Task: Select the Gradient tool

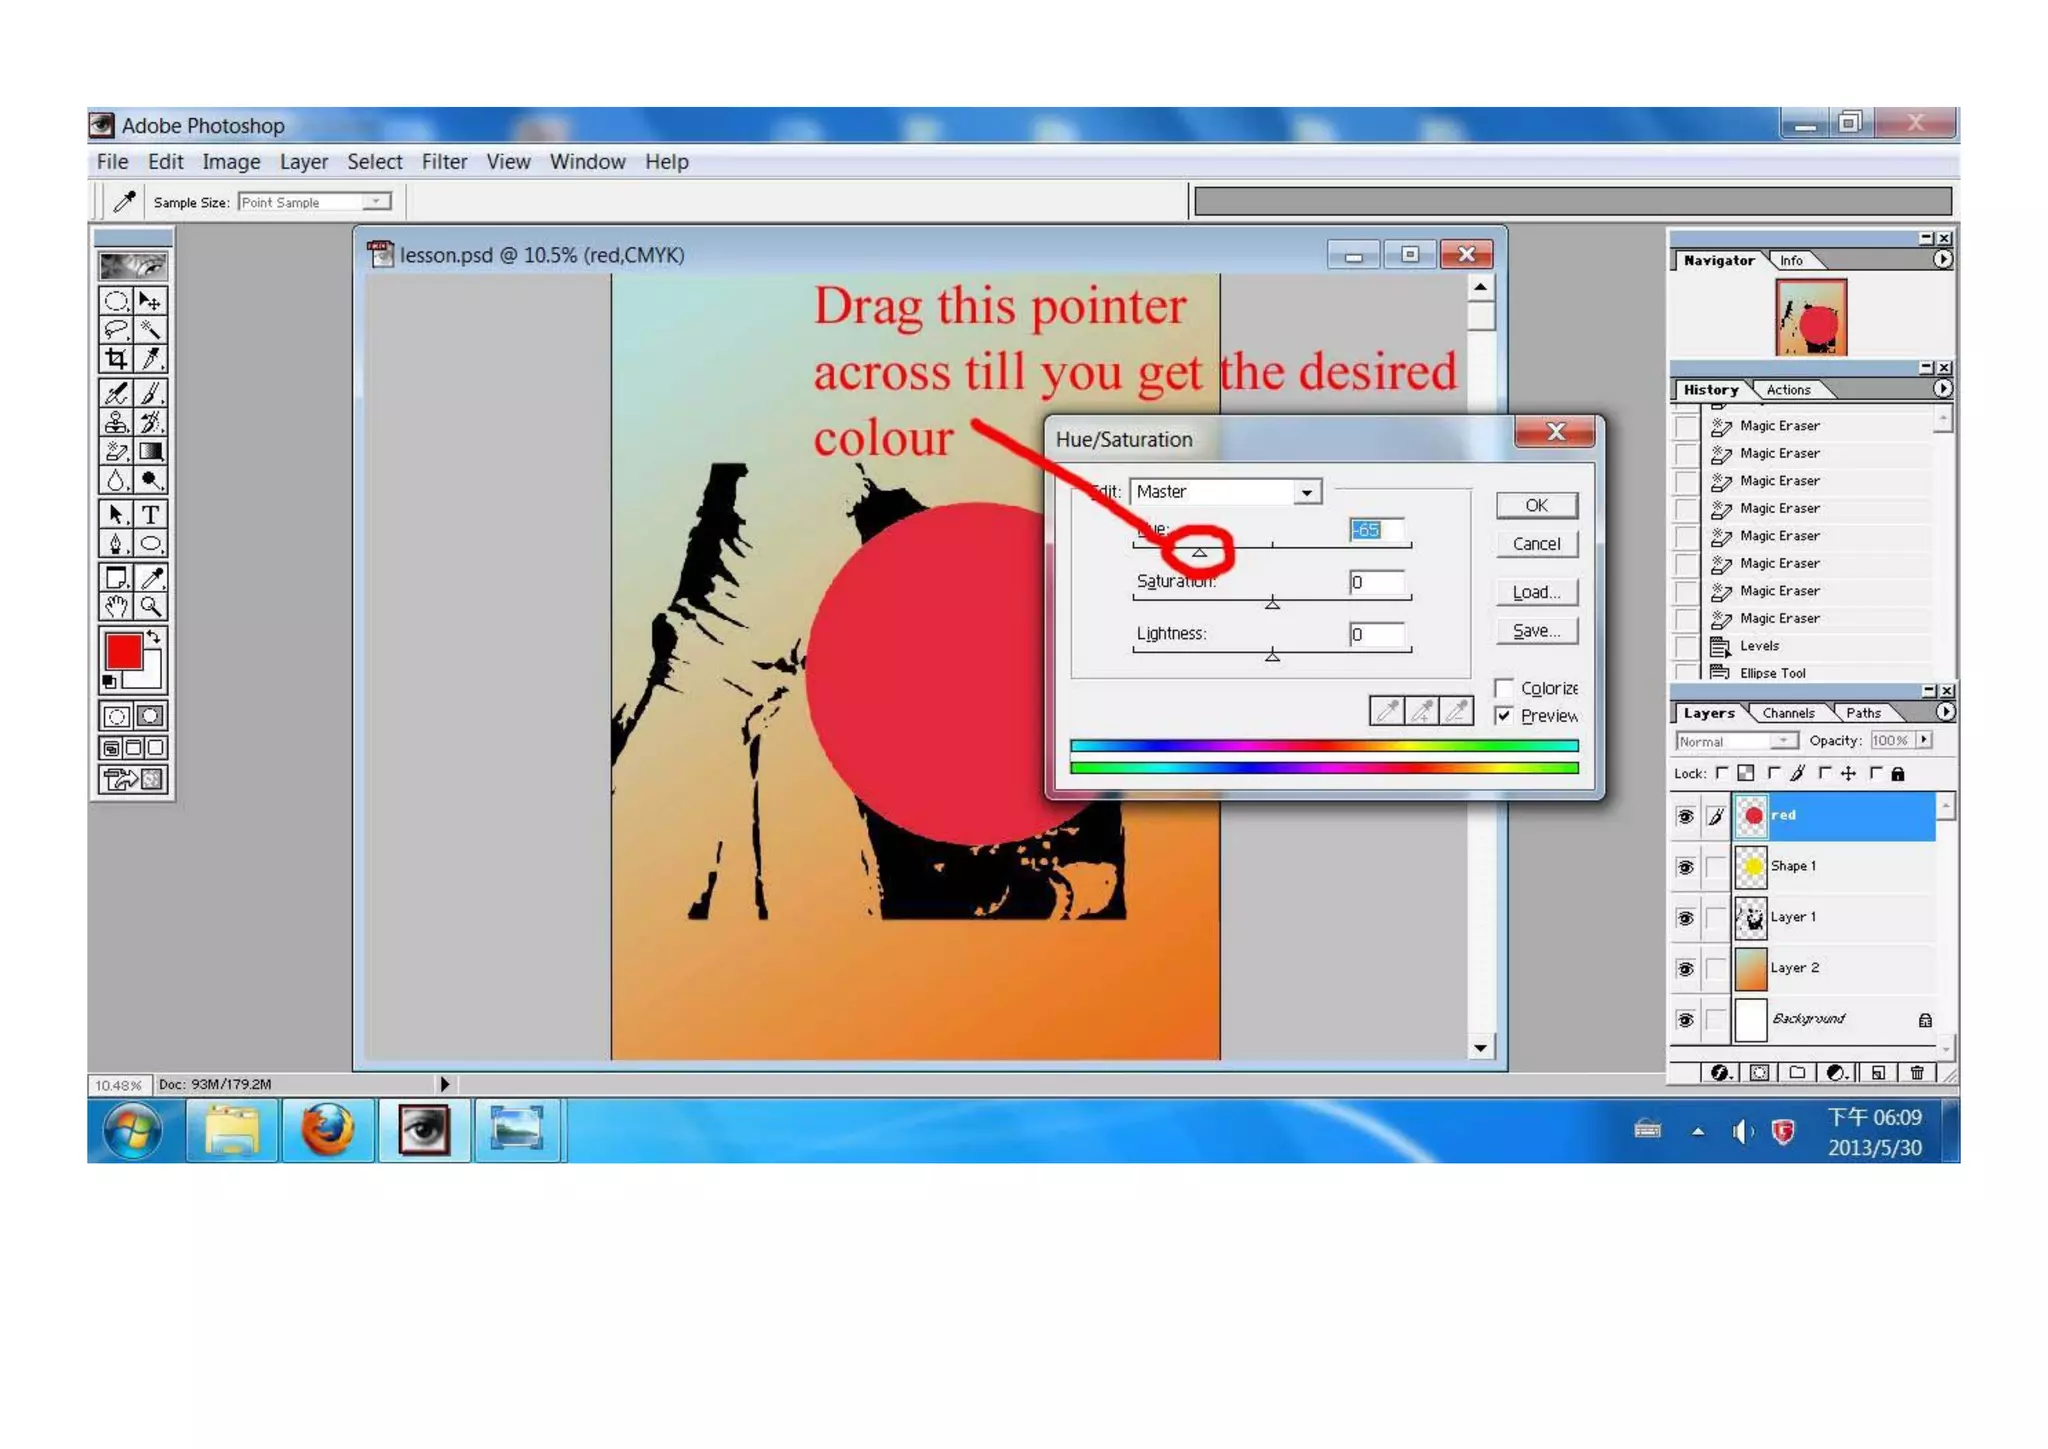Action: click(150, 451)
